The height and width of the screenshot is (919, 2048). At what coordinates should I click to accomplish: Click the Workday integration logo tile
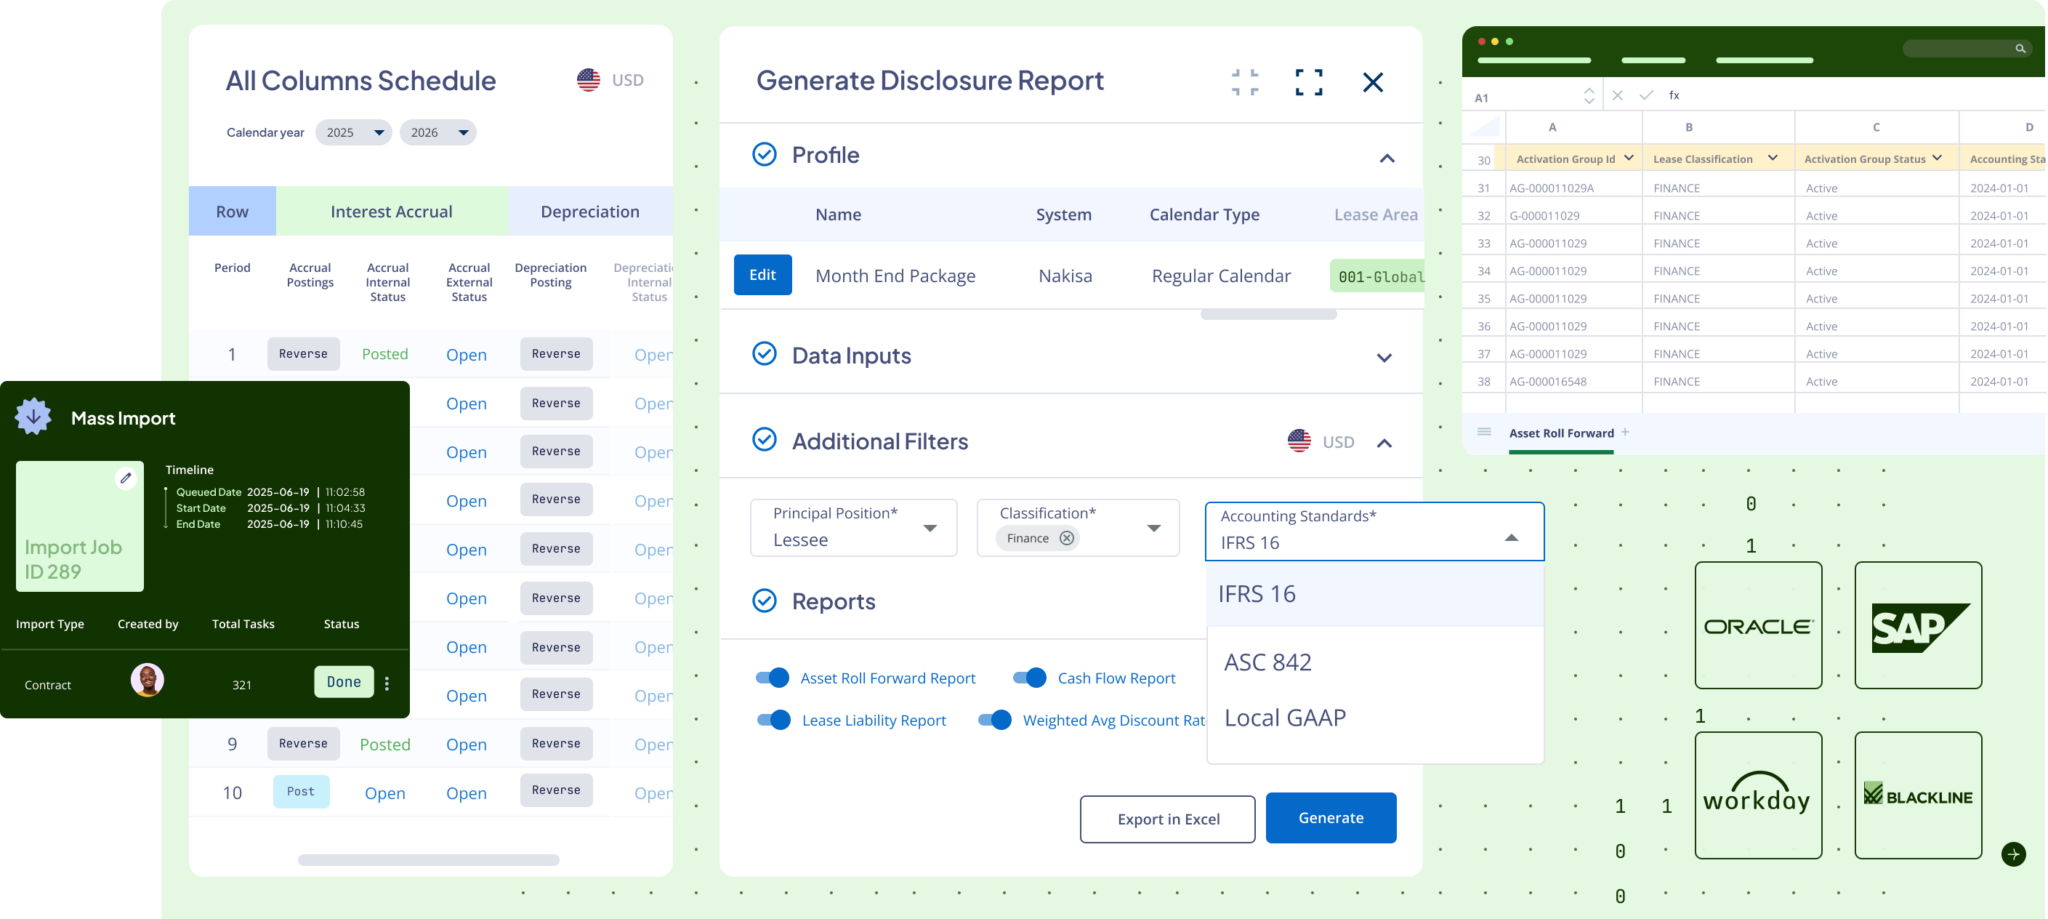[1758, 796]
